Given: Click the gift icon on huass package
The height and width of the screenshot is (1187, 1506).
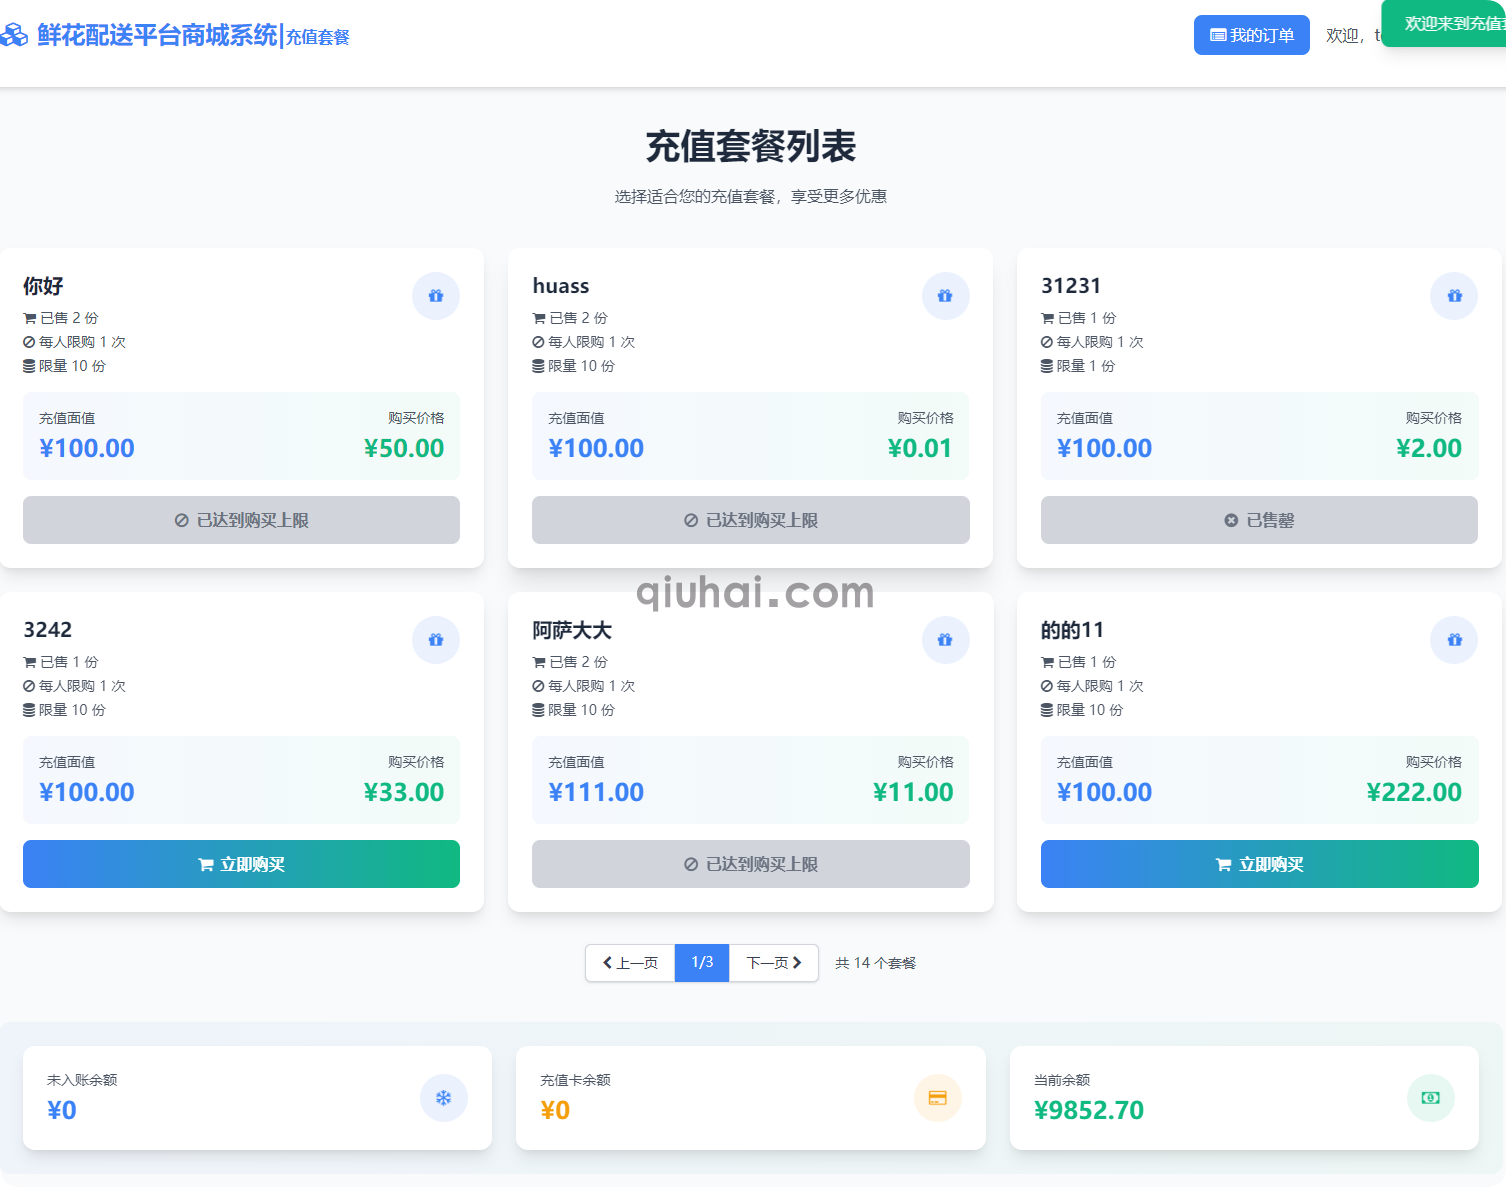Looking at the screenshot, I should point(945,296).
